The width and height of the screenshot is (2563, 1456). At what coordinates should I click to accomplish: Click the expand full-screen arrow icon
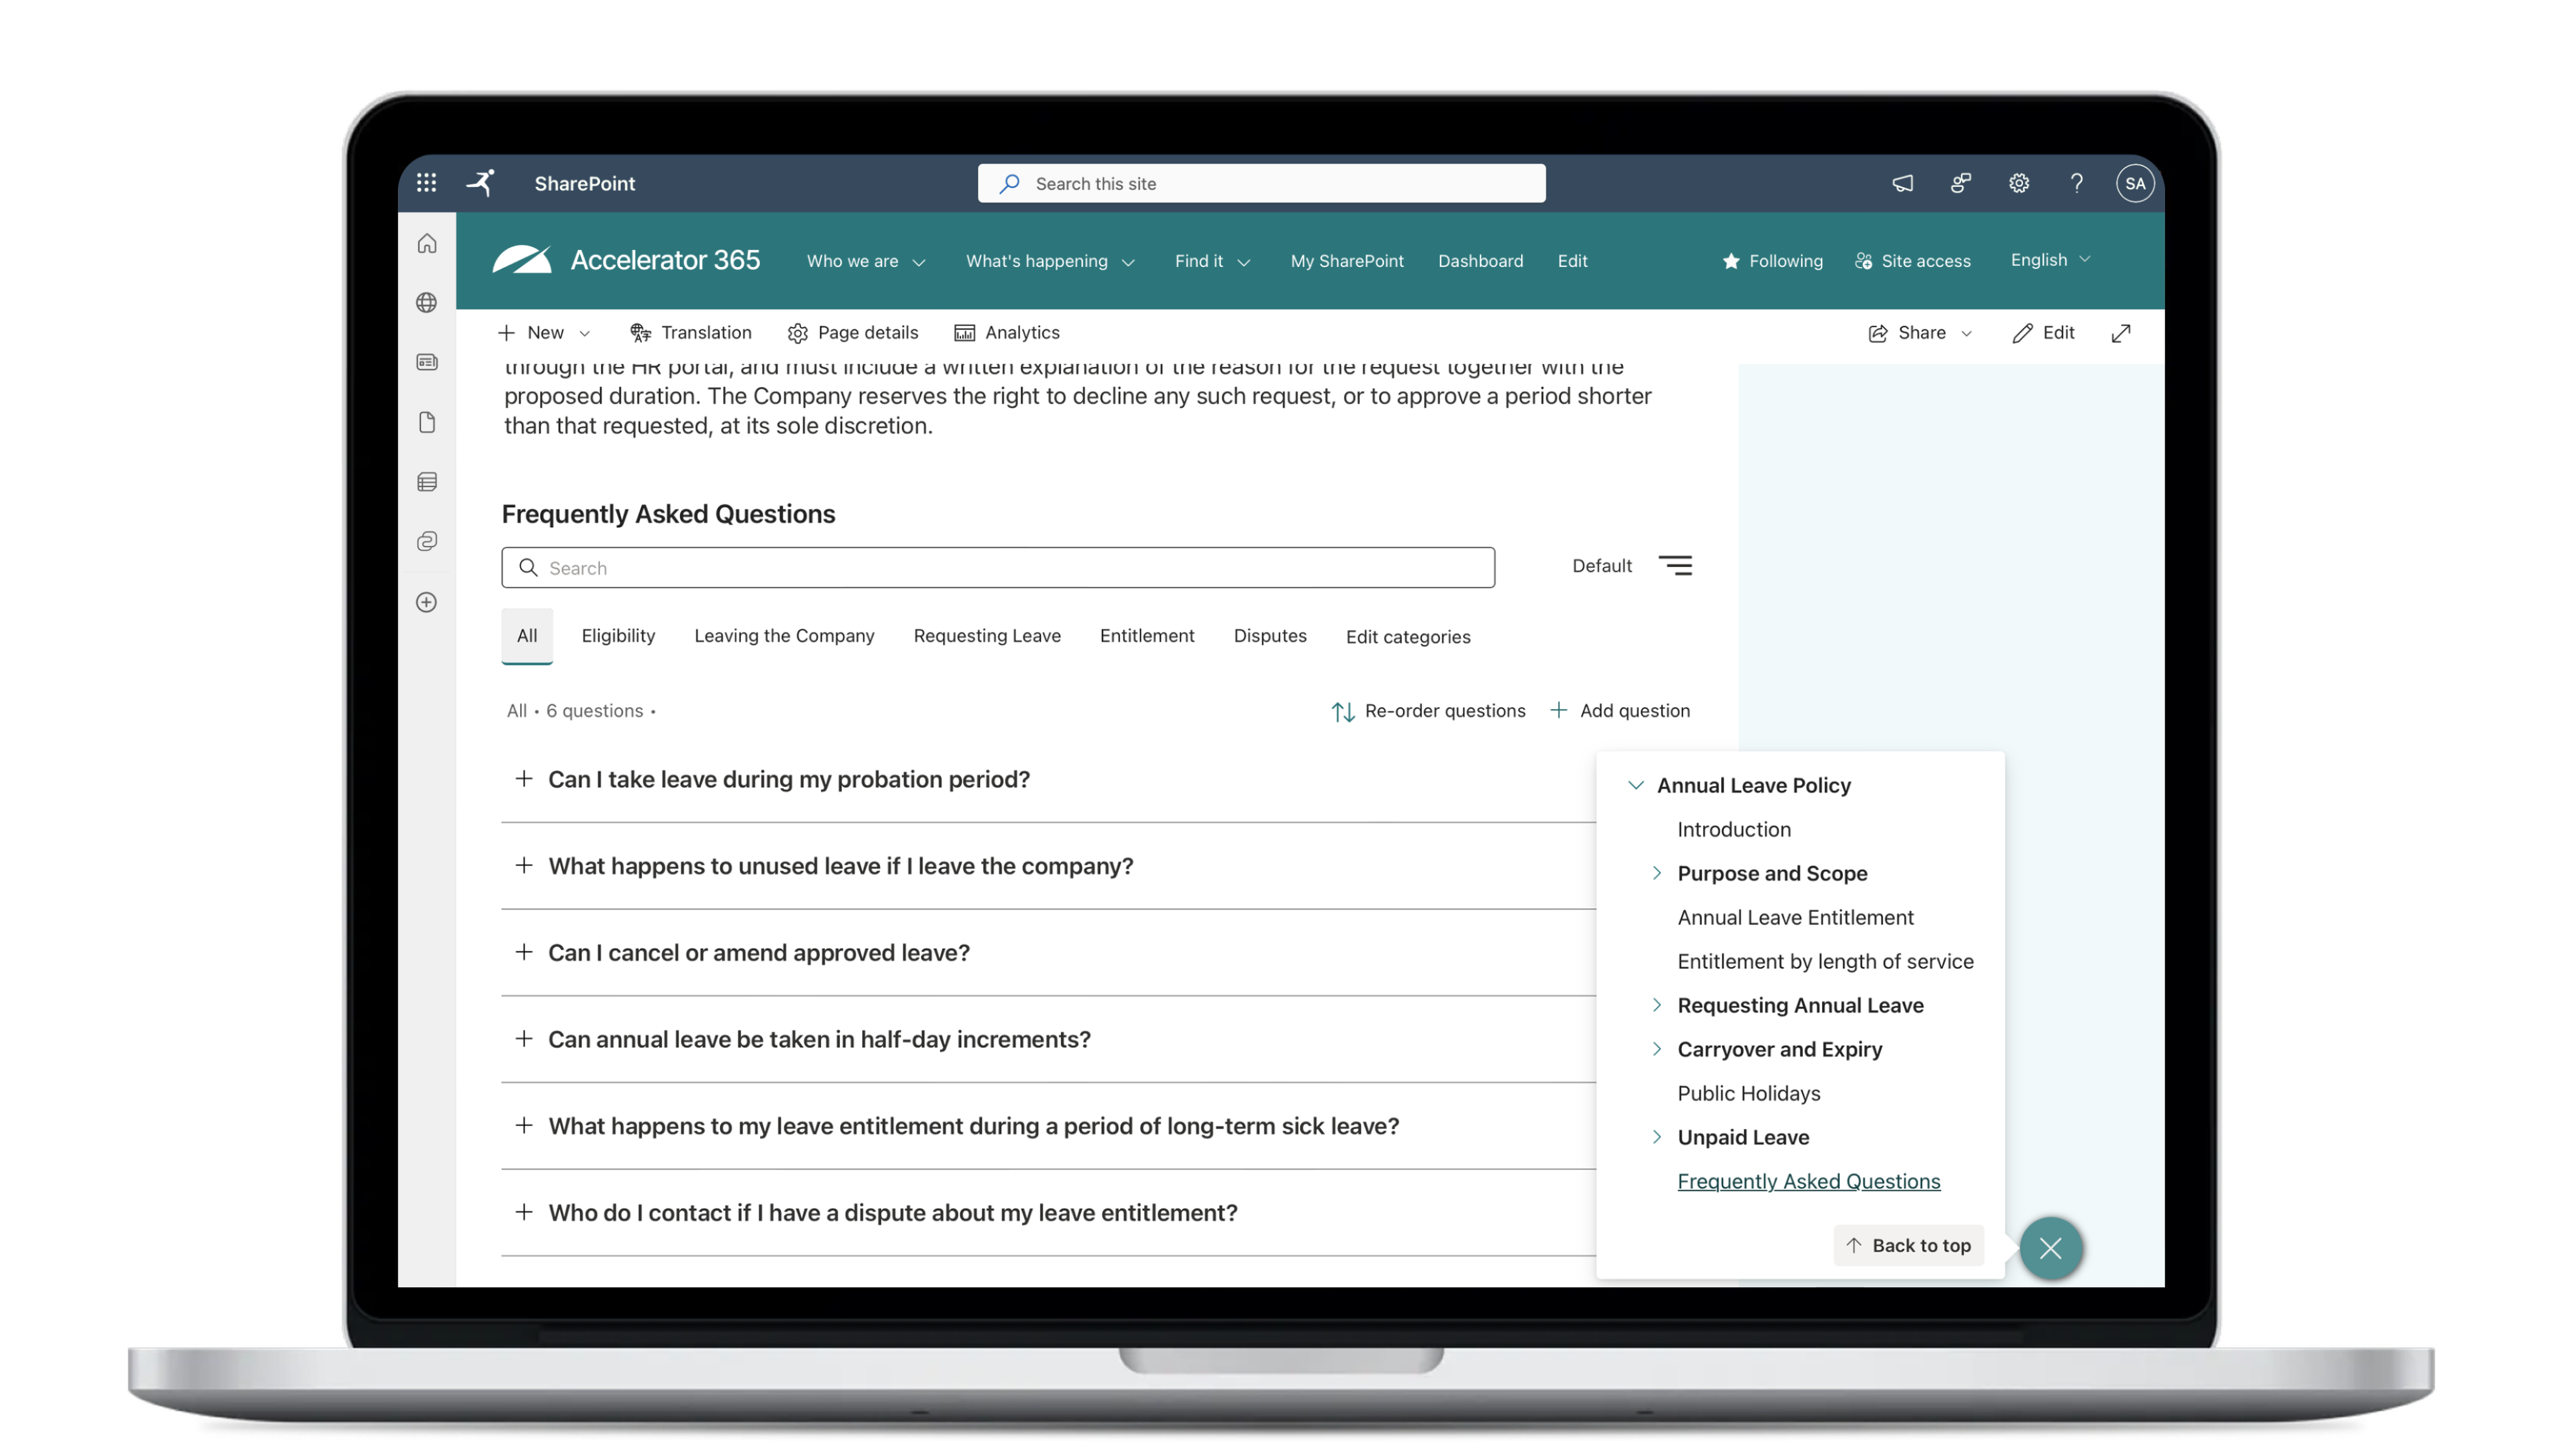2120,333
